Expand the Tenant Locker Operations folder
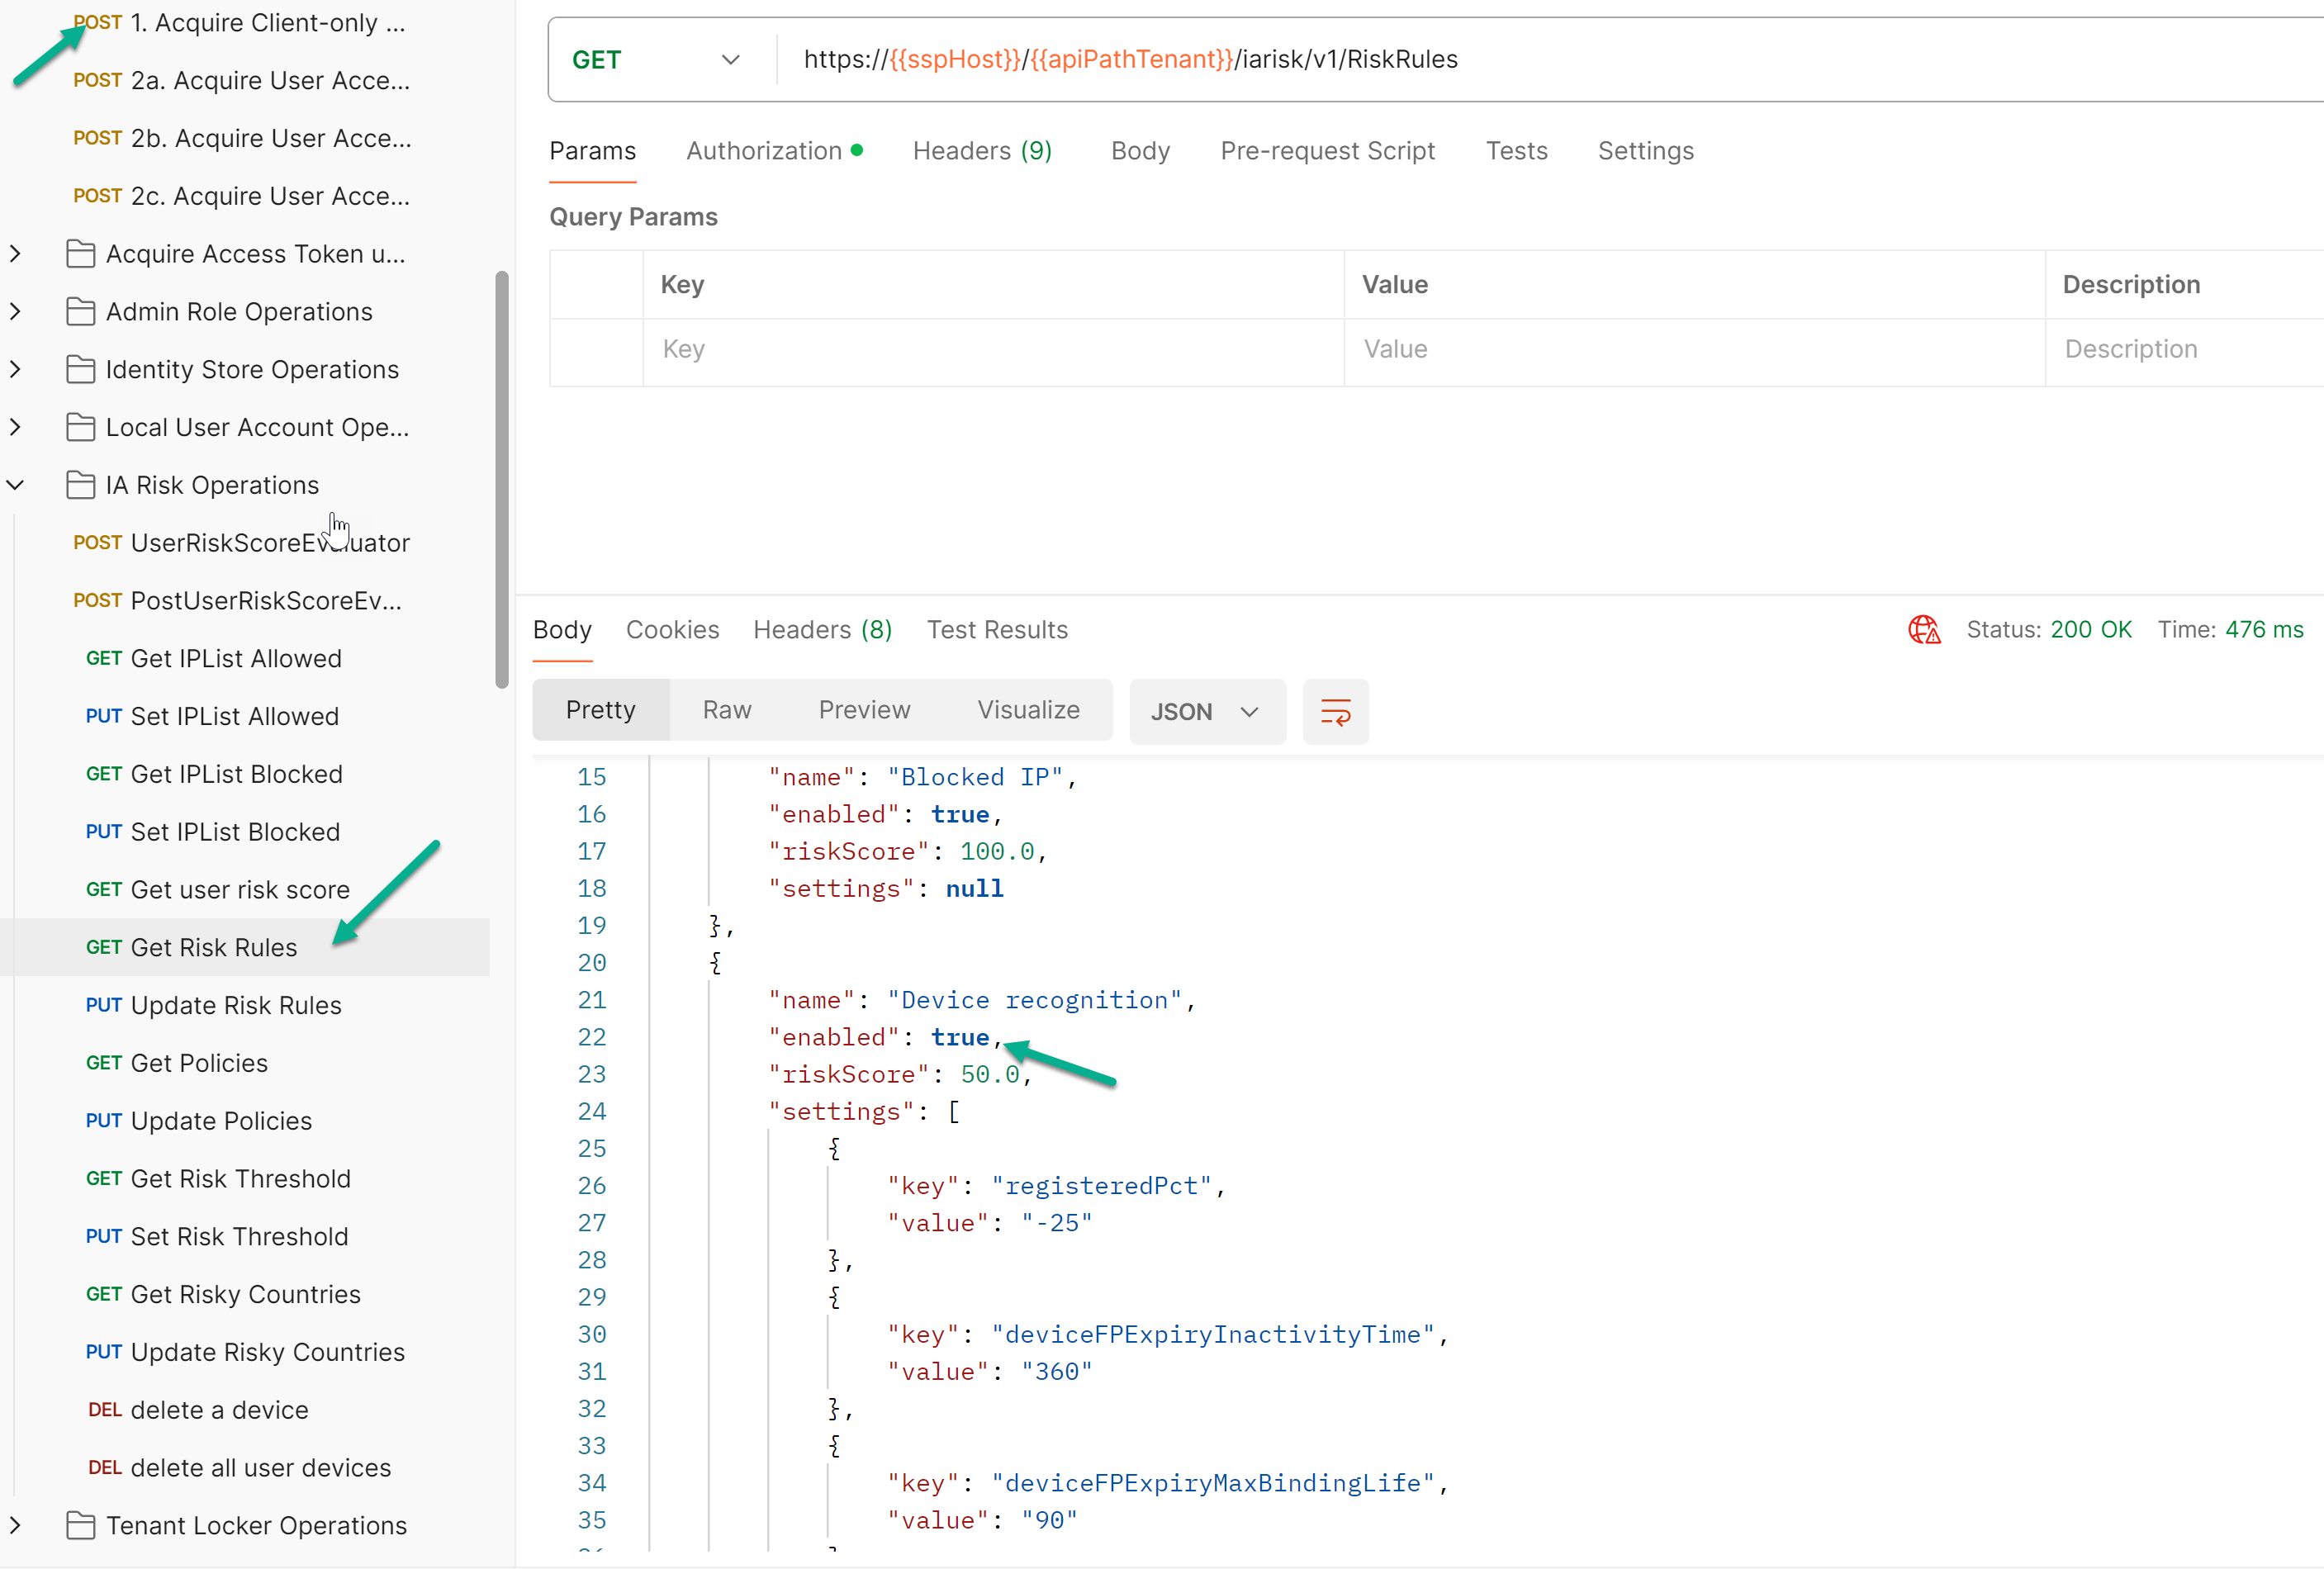Image resolution: width=2324 pixels, height=1569 pixels. click(16, 1525)
